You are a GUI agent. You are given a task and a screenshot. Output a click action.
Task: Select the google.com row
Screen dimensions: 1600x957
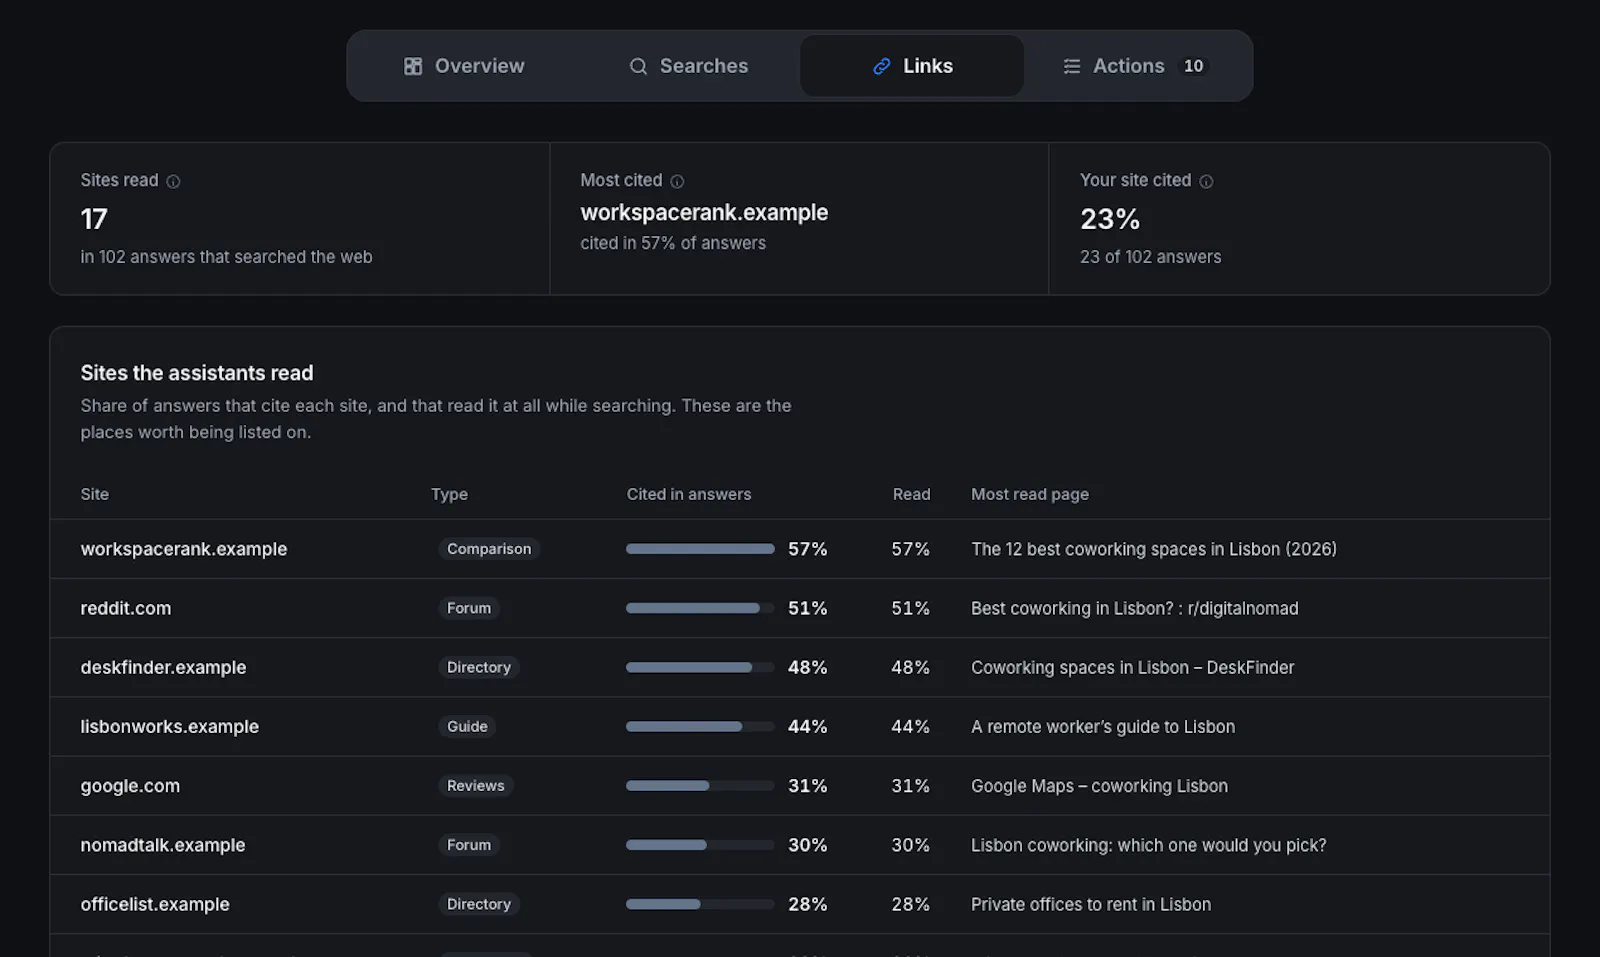point(800,786)
